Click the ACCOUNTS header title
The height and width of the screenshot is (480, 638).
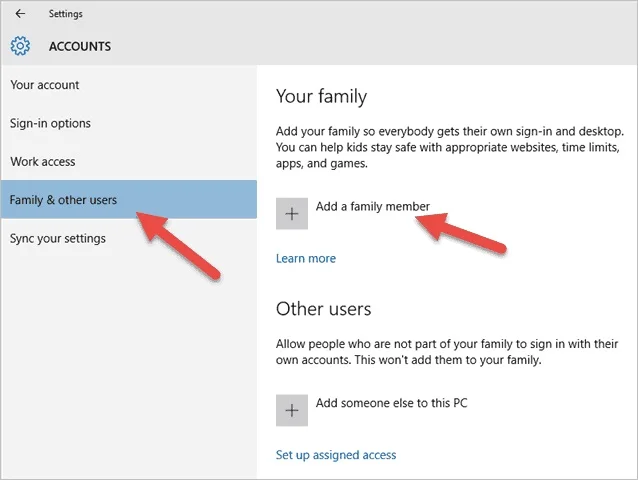click(x=80, y=46)
